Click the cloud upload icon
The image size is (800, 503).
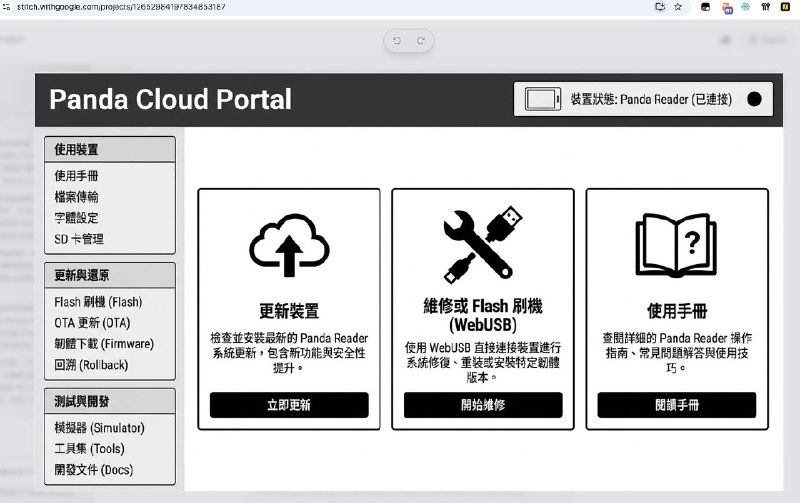pos(289,245)
